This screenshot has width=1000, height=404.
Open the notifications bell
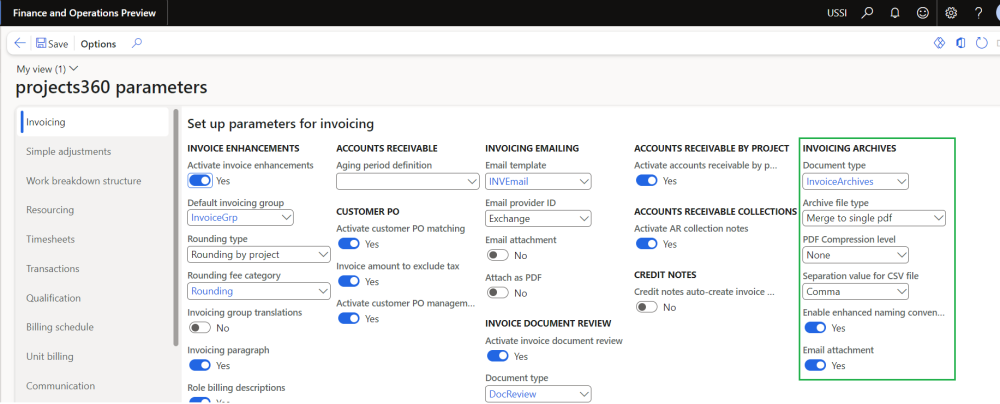[x=893, y=13]
